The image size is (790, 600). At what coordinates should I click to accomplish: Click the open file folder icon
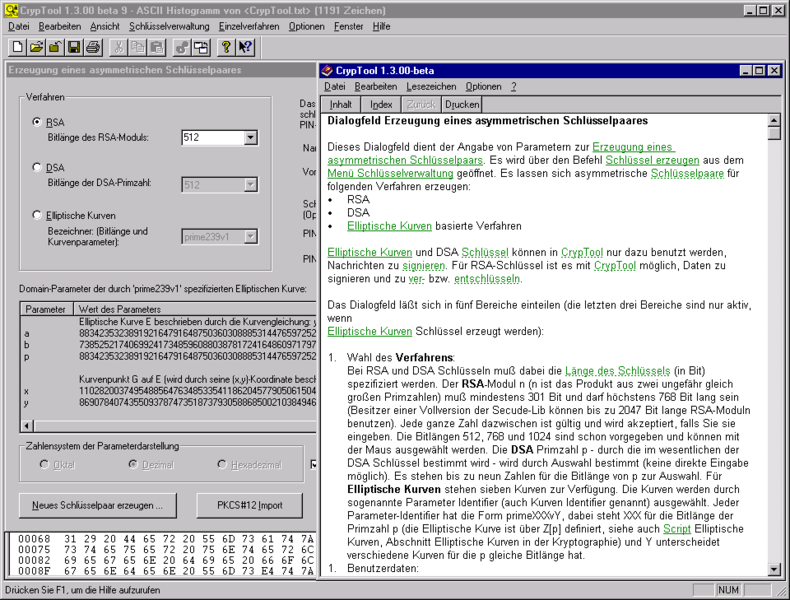[36, 47]
